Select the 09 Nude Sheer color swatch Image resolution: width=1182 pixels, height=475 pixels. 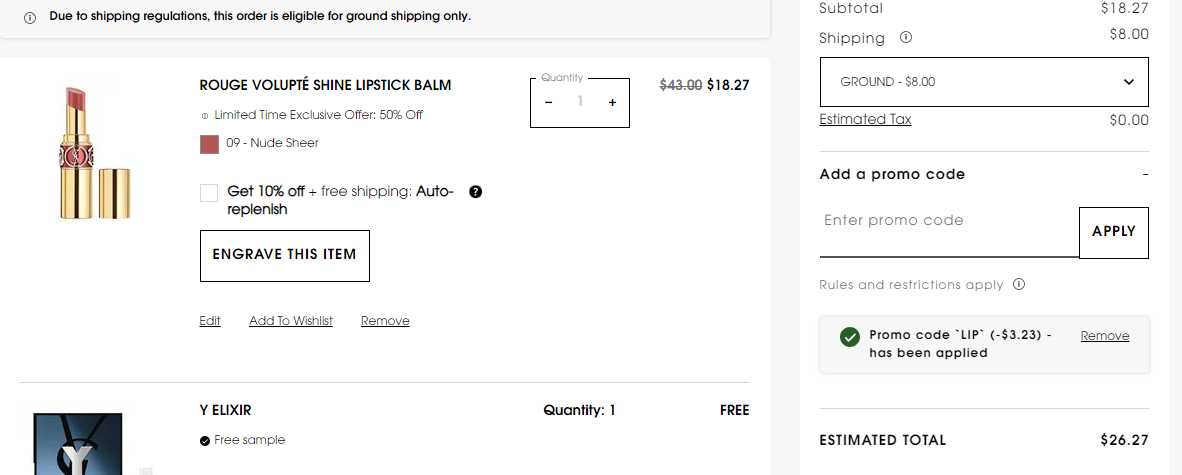209,144
